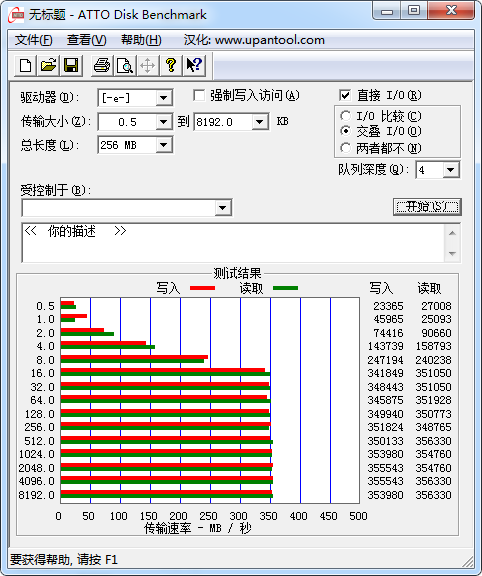
Task: Click the ATTO app icon in title bar
Action: (x=16, y=15)
